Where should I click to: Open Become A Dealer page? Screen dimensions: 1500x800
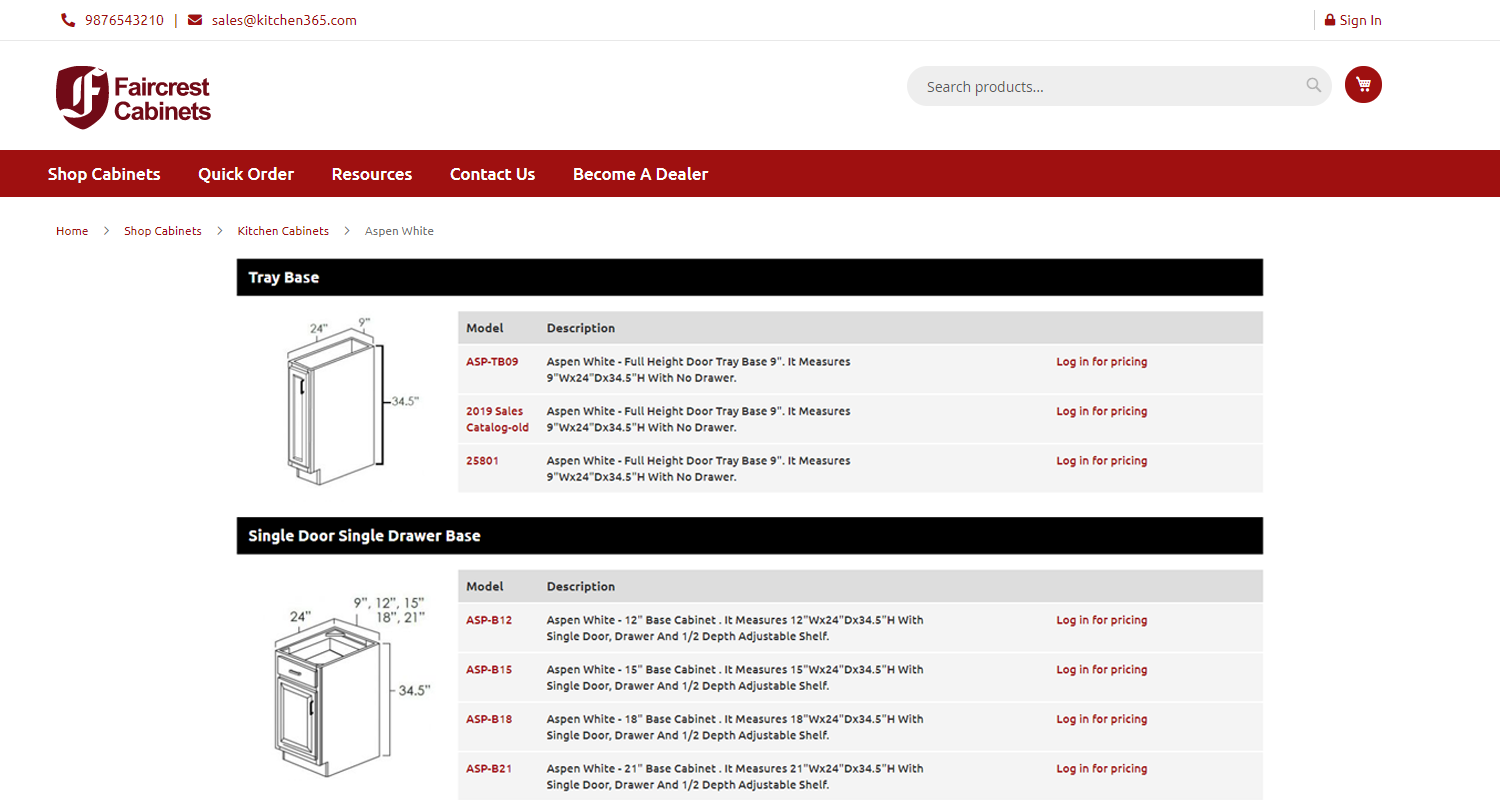pyautogui.click(x=640, y=174)
